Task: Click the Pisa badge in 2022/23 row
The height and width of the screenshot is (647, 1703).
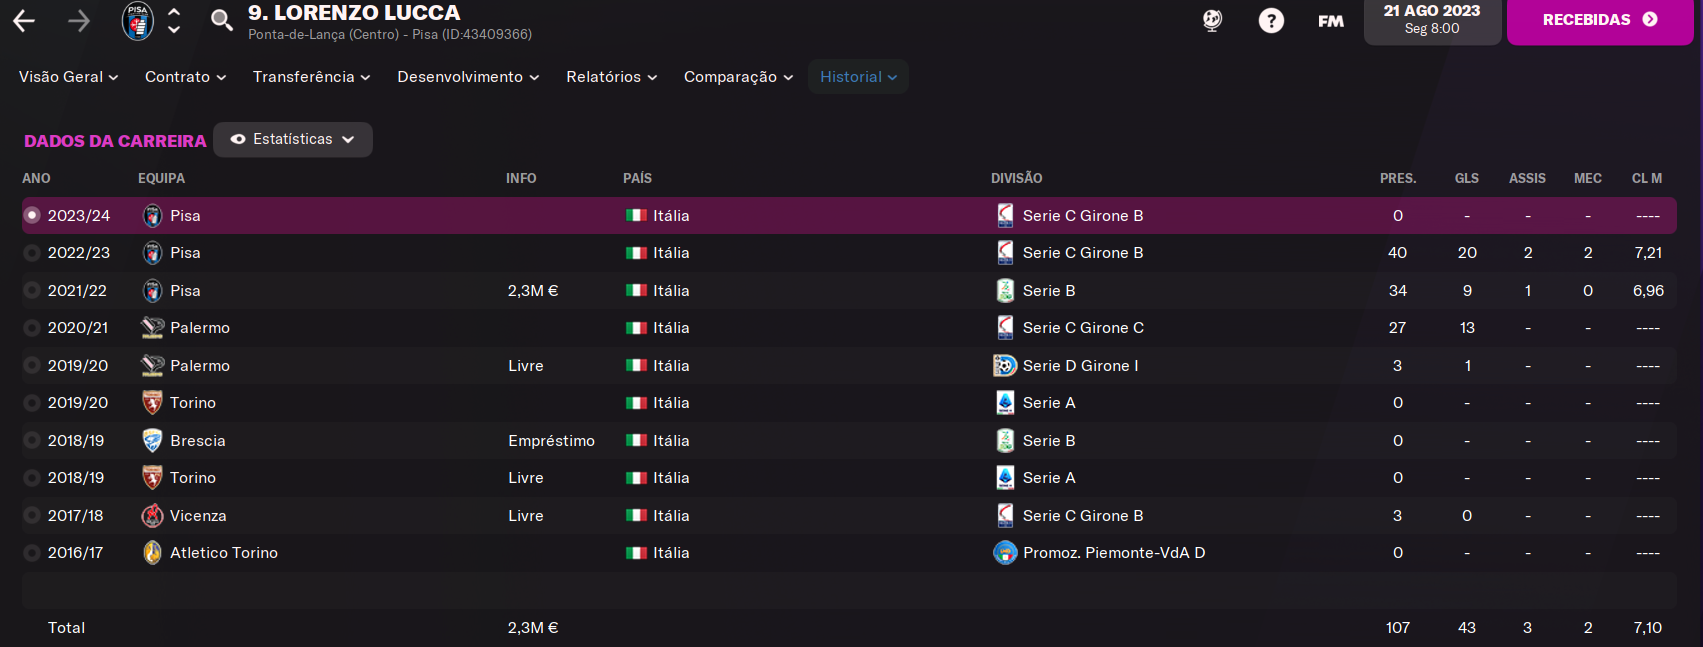Action: (x=152, y=253)
